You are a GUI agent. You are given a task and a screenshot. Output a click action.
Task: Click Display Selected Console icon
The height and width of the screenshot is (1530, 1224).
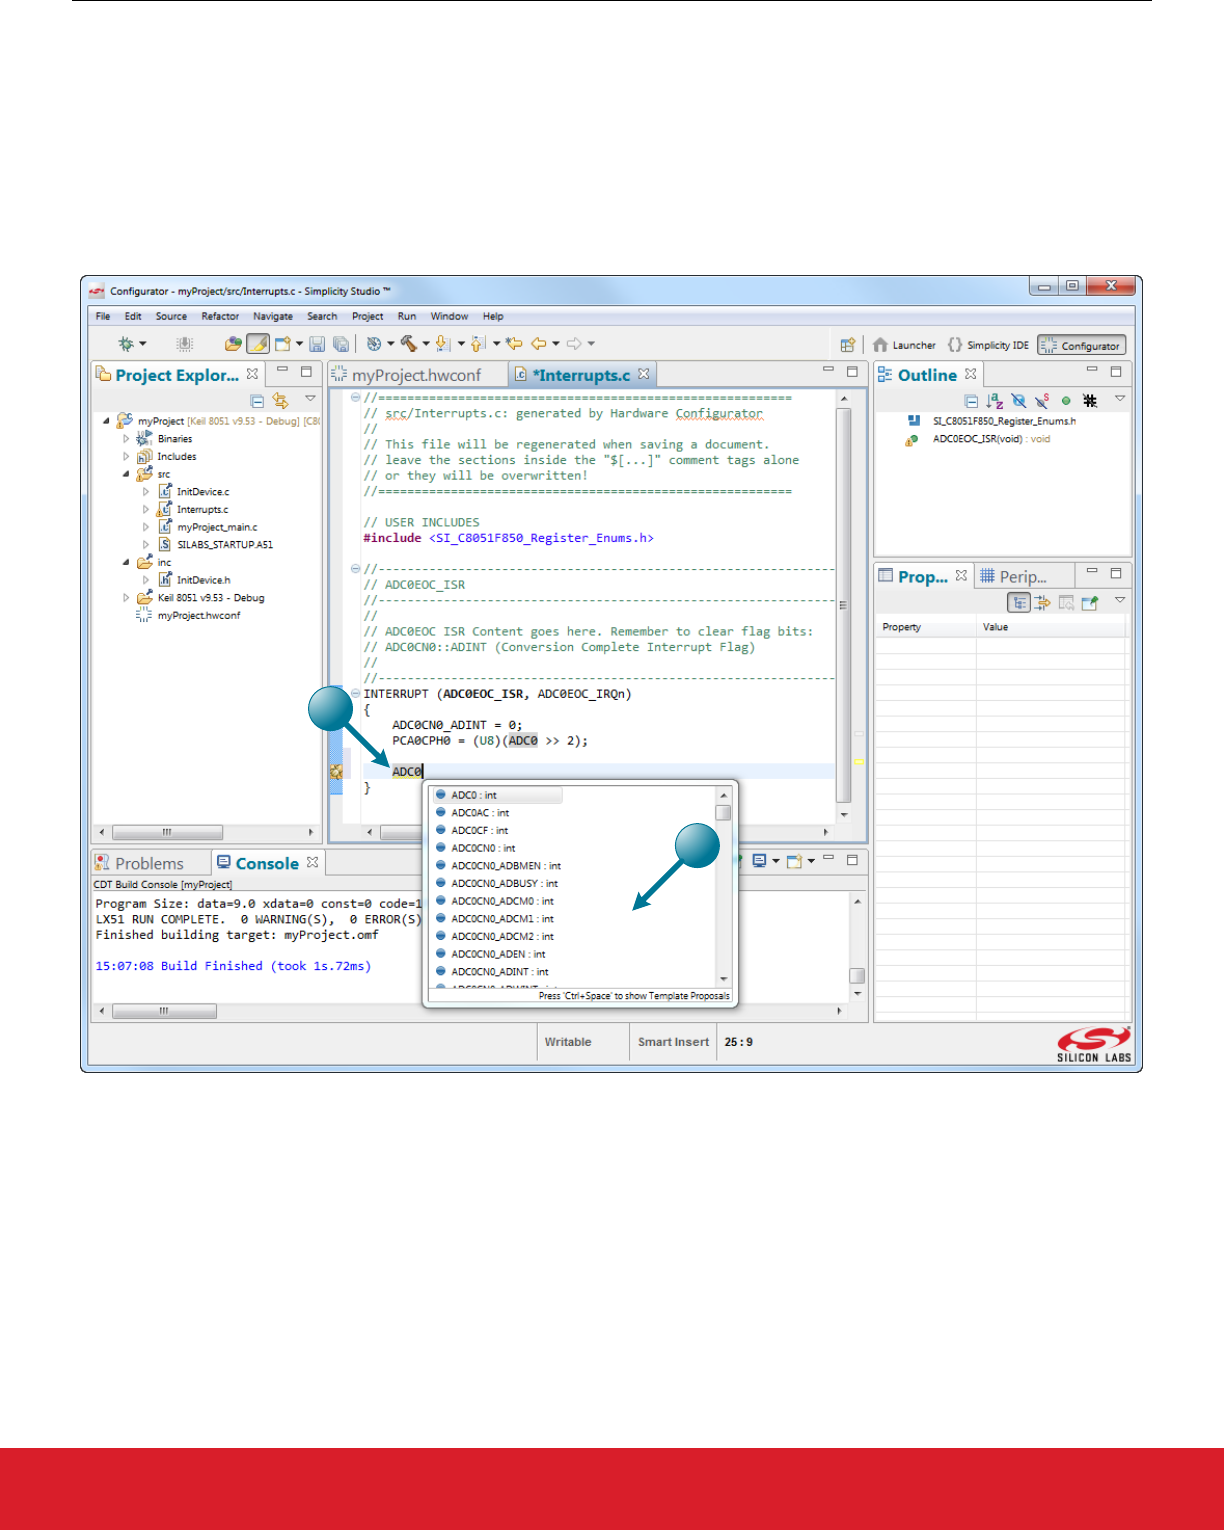point(760,860)
